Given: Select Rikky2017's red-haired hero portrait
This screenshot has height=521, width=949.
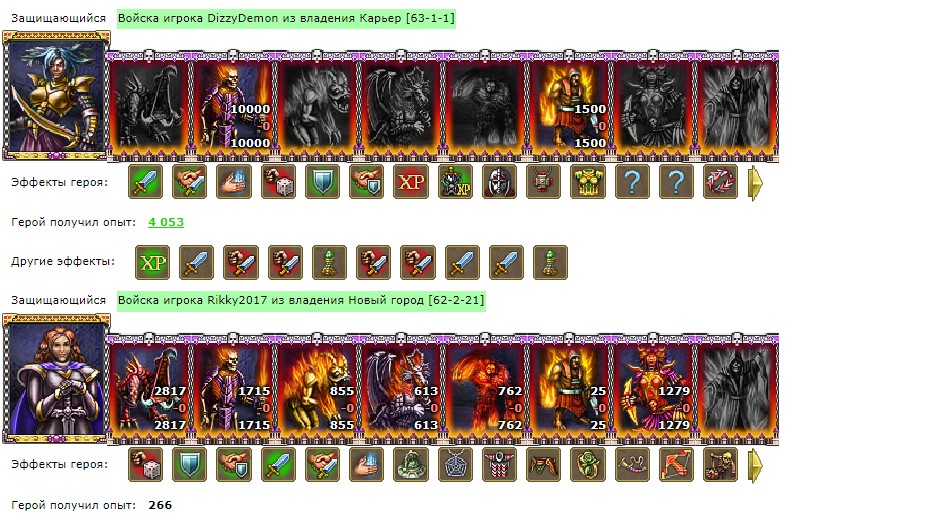Looking at the screenshot, I should [x=56, y=378].
